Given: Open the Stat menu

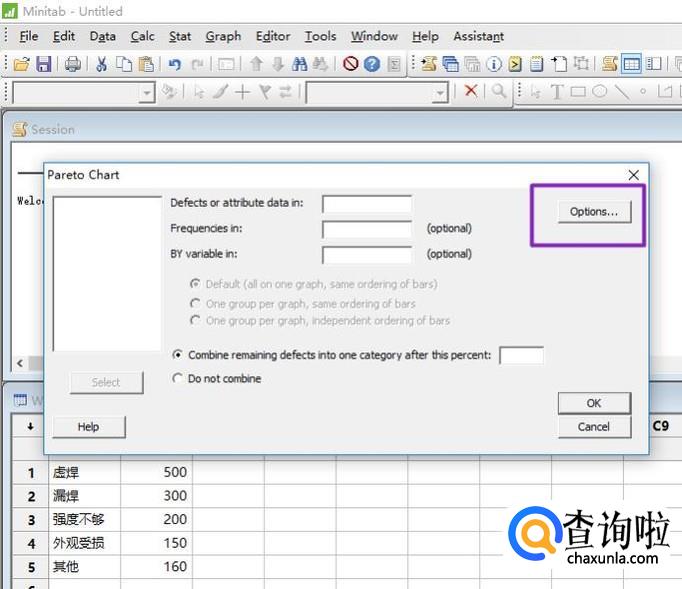Looking at the screenshot, I should click(x=180, y=36).
